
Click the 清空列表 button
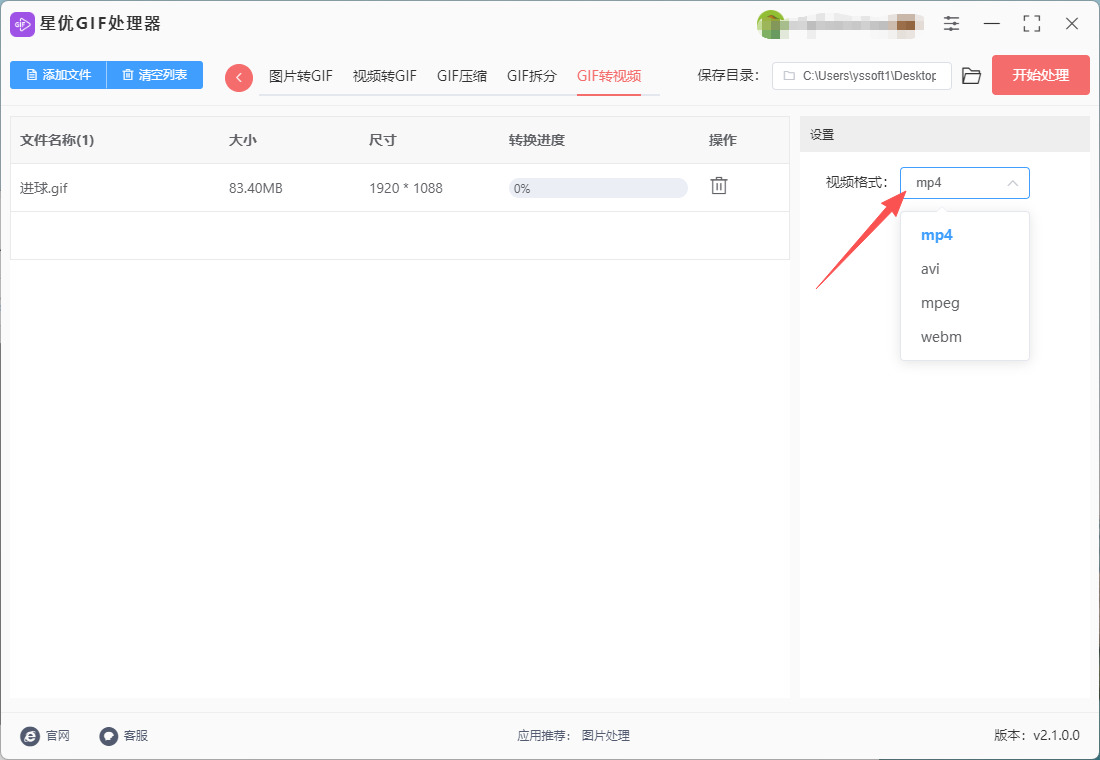(154, 75)
